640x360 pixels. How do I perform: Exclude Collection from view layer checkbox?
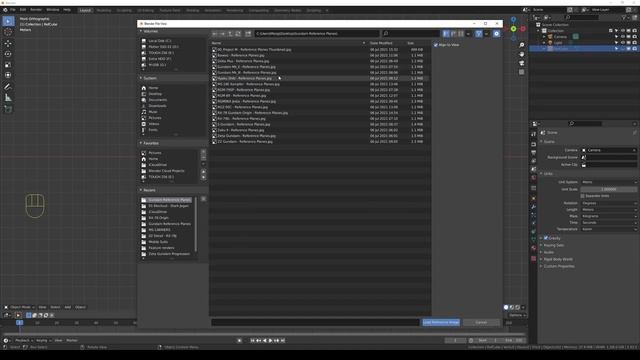(611, 31)
